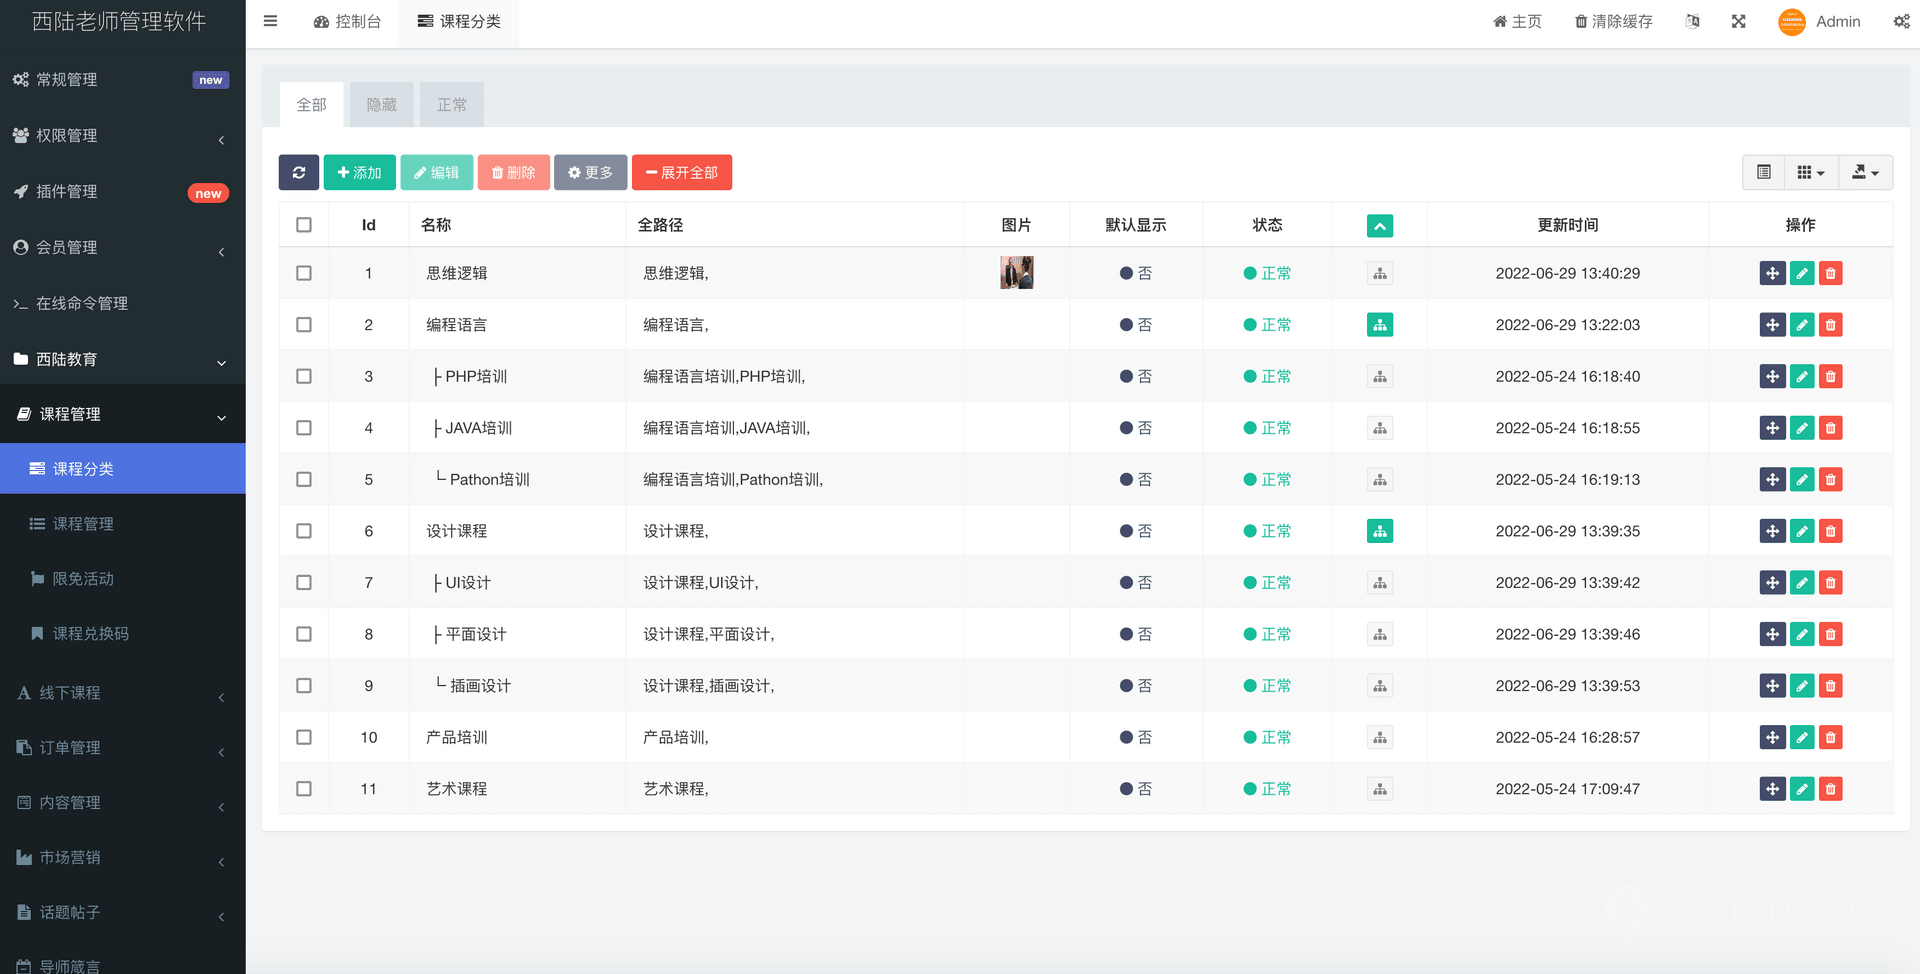
Task: Check the box for row Id 1
Action: (x=304, y=273)
